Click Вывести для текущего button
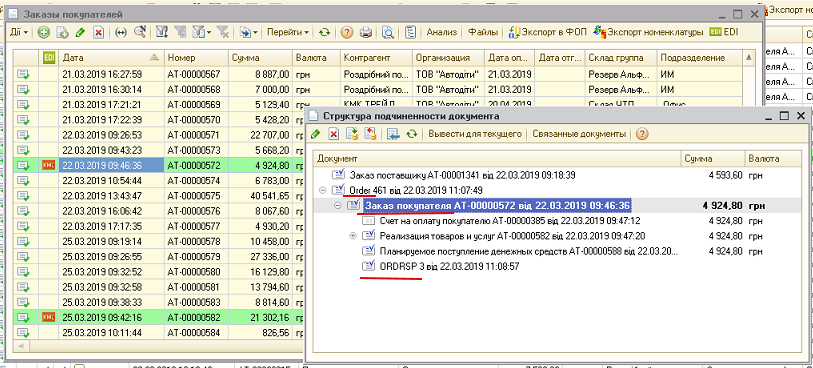Viewport: 813px width, 368px height. [x=474, y=134]
